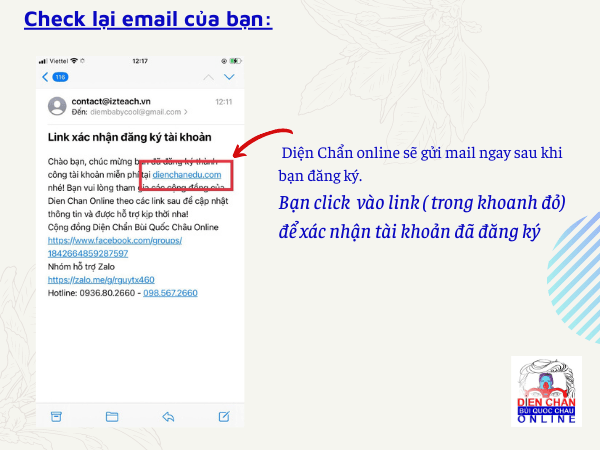Tap the sender avatar icon
The height and width of the screenshot is (450, 600).
click(x=57, y=106)
